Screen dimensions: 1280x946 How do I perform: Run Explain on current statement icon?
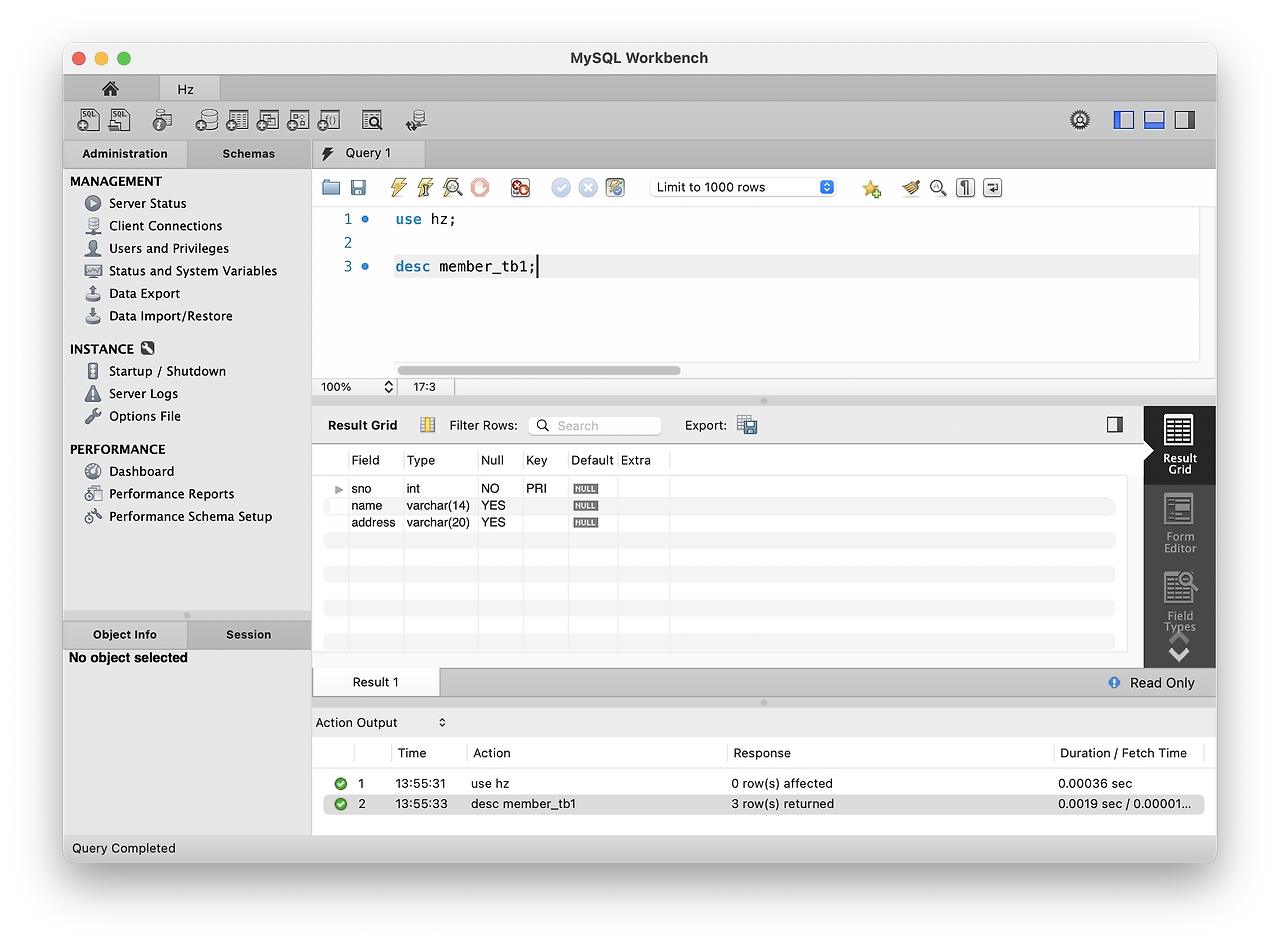click(x=452, y=187)
